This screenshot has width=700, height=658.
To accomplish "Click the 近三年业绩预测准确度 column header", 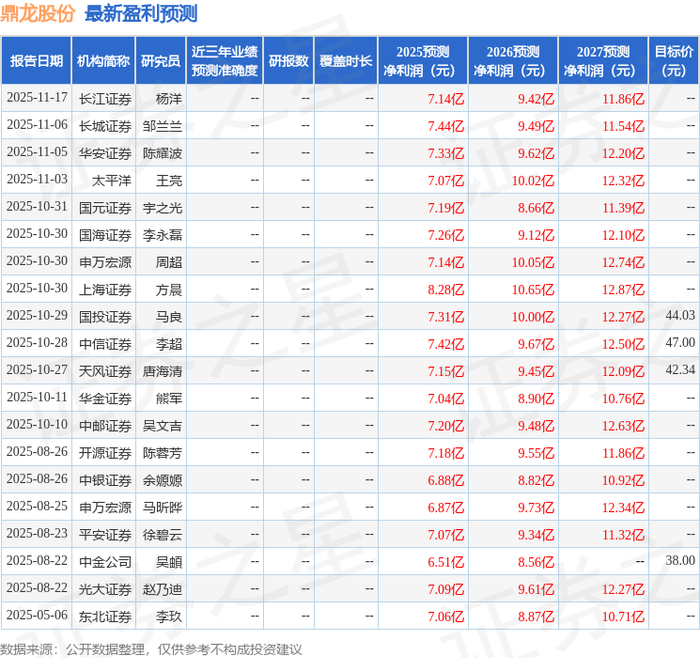I will 225,61.
